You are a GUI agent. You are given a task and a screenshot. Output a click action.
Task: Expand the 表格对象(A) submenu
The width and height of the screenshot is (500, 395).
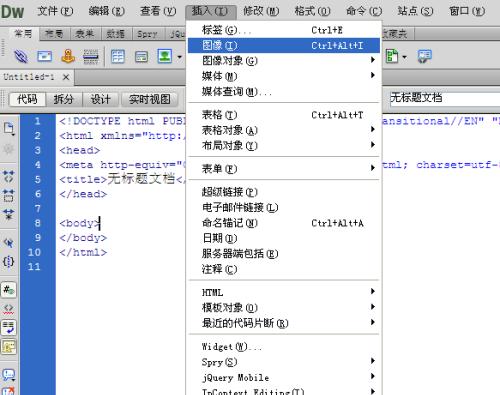coord(284,130)
